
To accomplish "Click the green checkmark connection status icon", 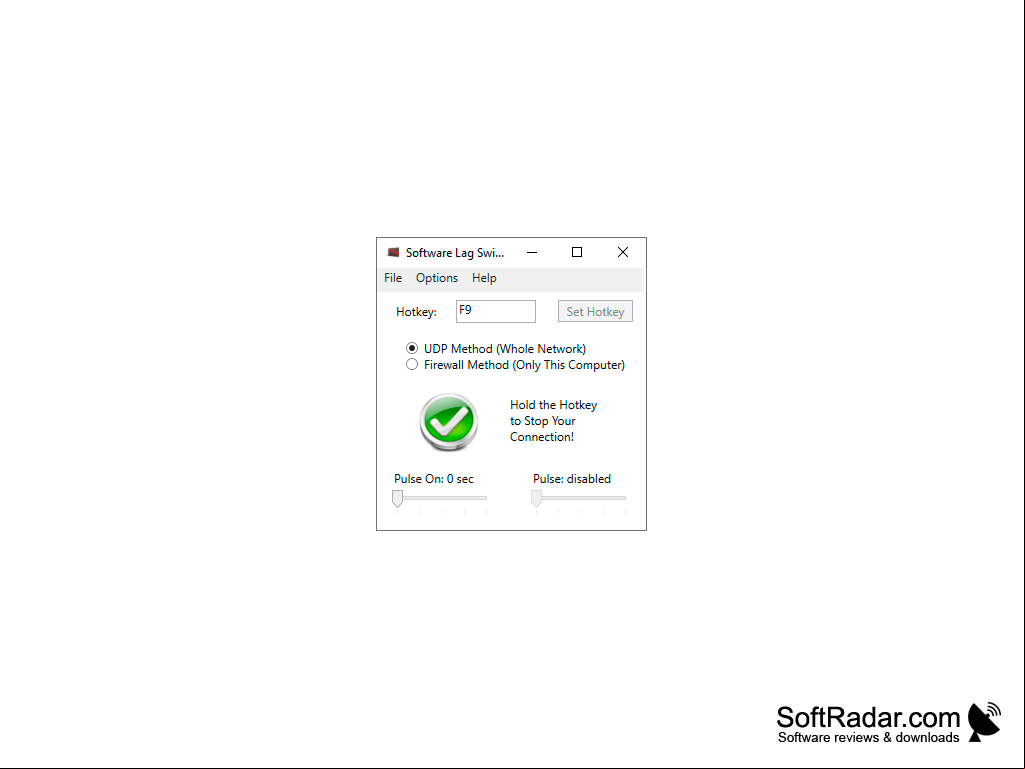I will (x=448, y=422).
